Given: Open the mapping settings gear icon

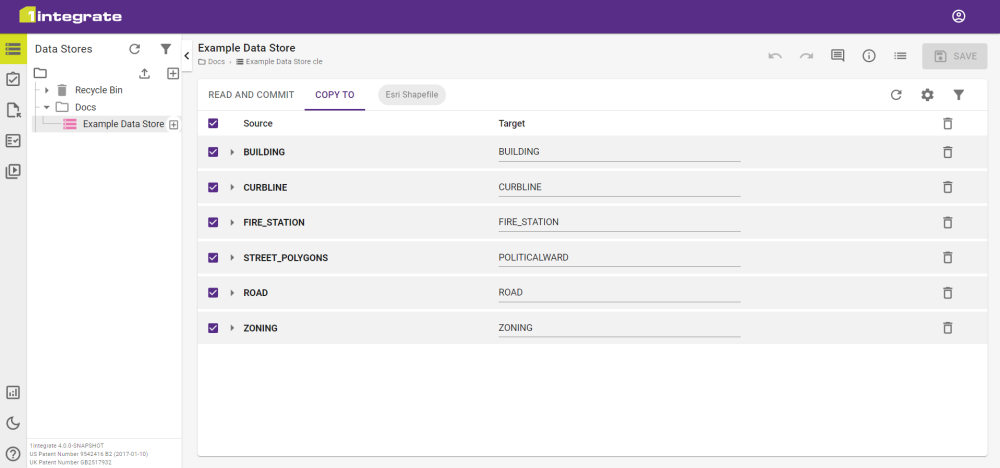Looking at the screenshot, I should point(927,95).
